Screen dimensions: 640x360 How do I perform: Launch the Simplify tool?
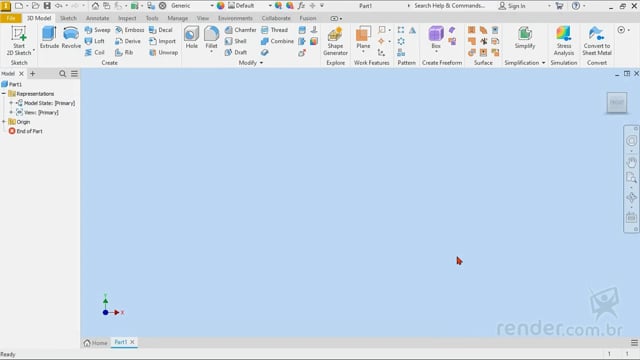click(x=524, y=38)
